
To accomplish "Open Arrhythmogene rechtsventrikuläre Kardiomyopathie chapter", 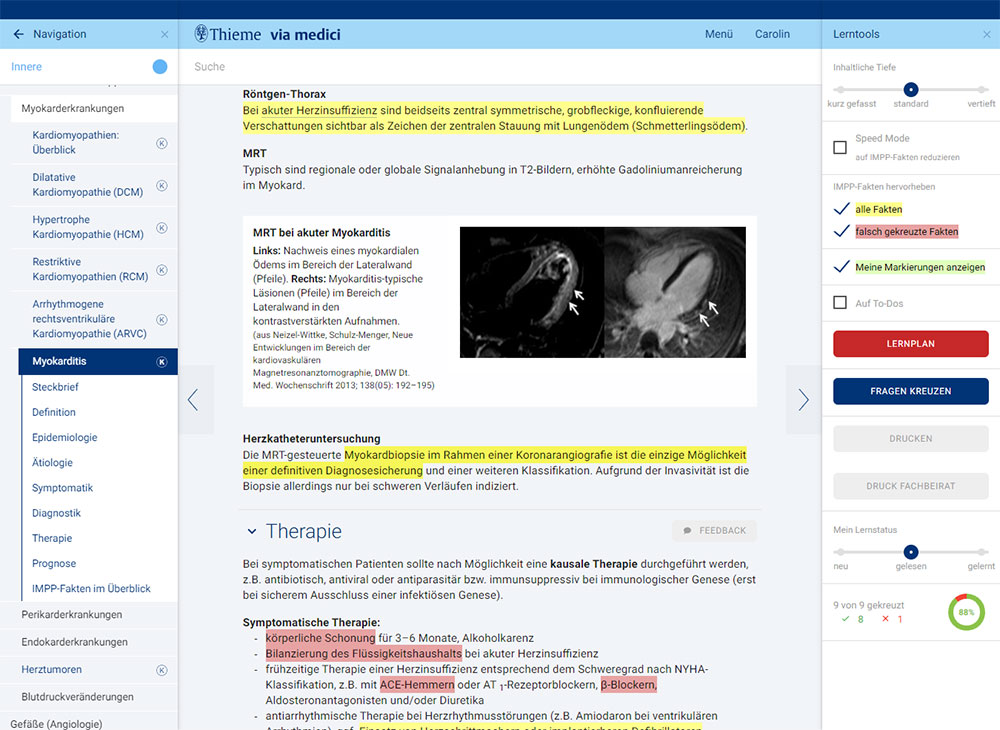I will [x=89, y=319].
